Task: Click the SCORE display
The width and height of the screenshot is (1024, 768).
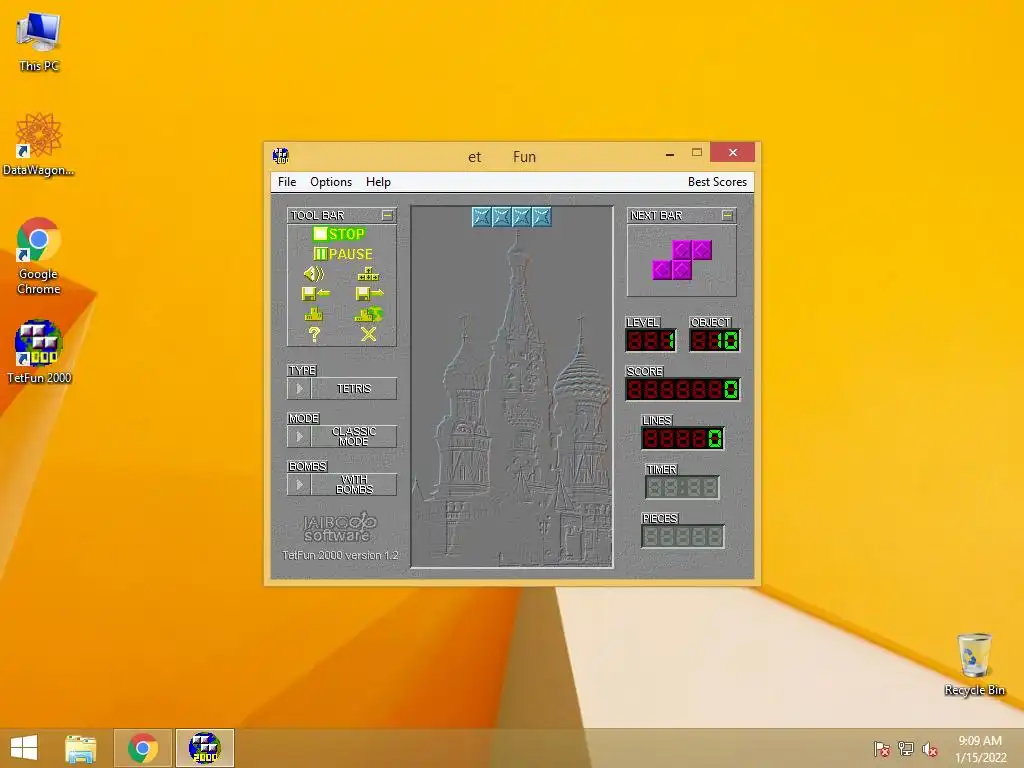Action: (x=682, y=389)
